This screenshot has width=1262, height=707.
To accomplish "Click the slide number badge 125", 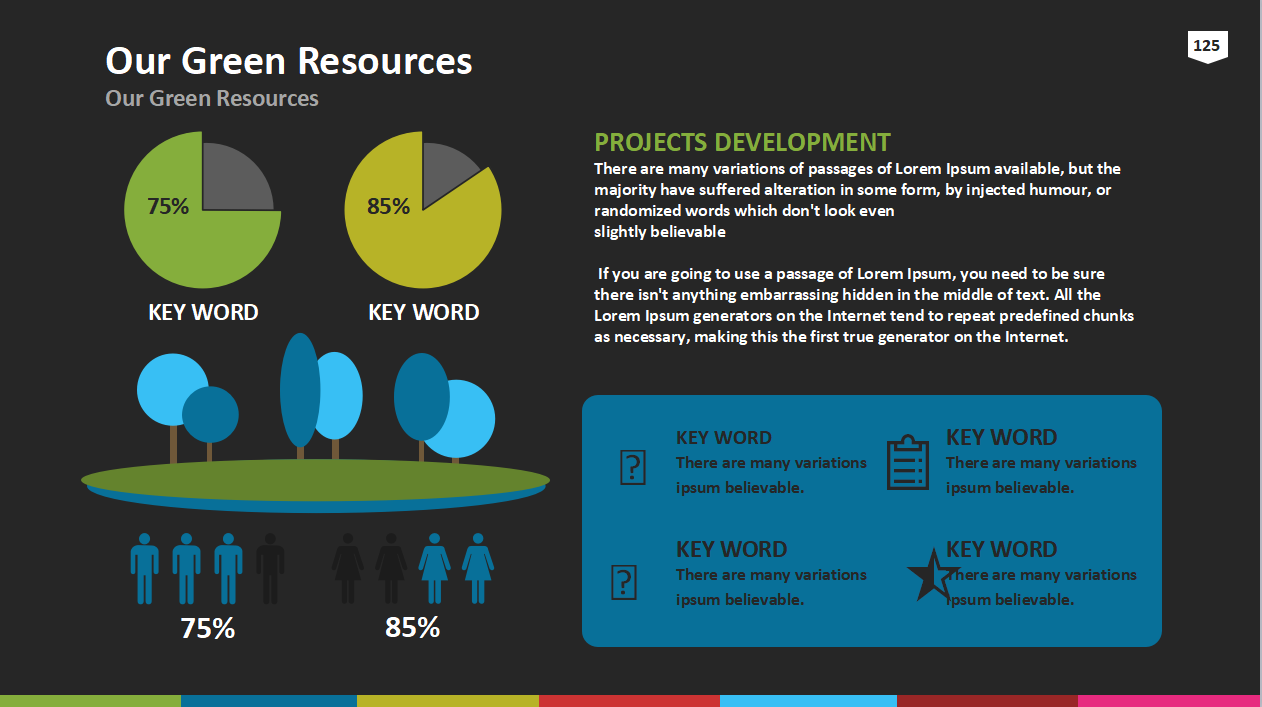I will tap(1207, 46).
